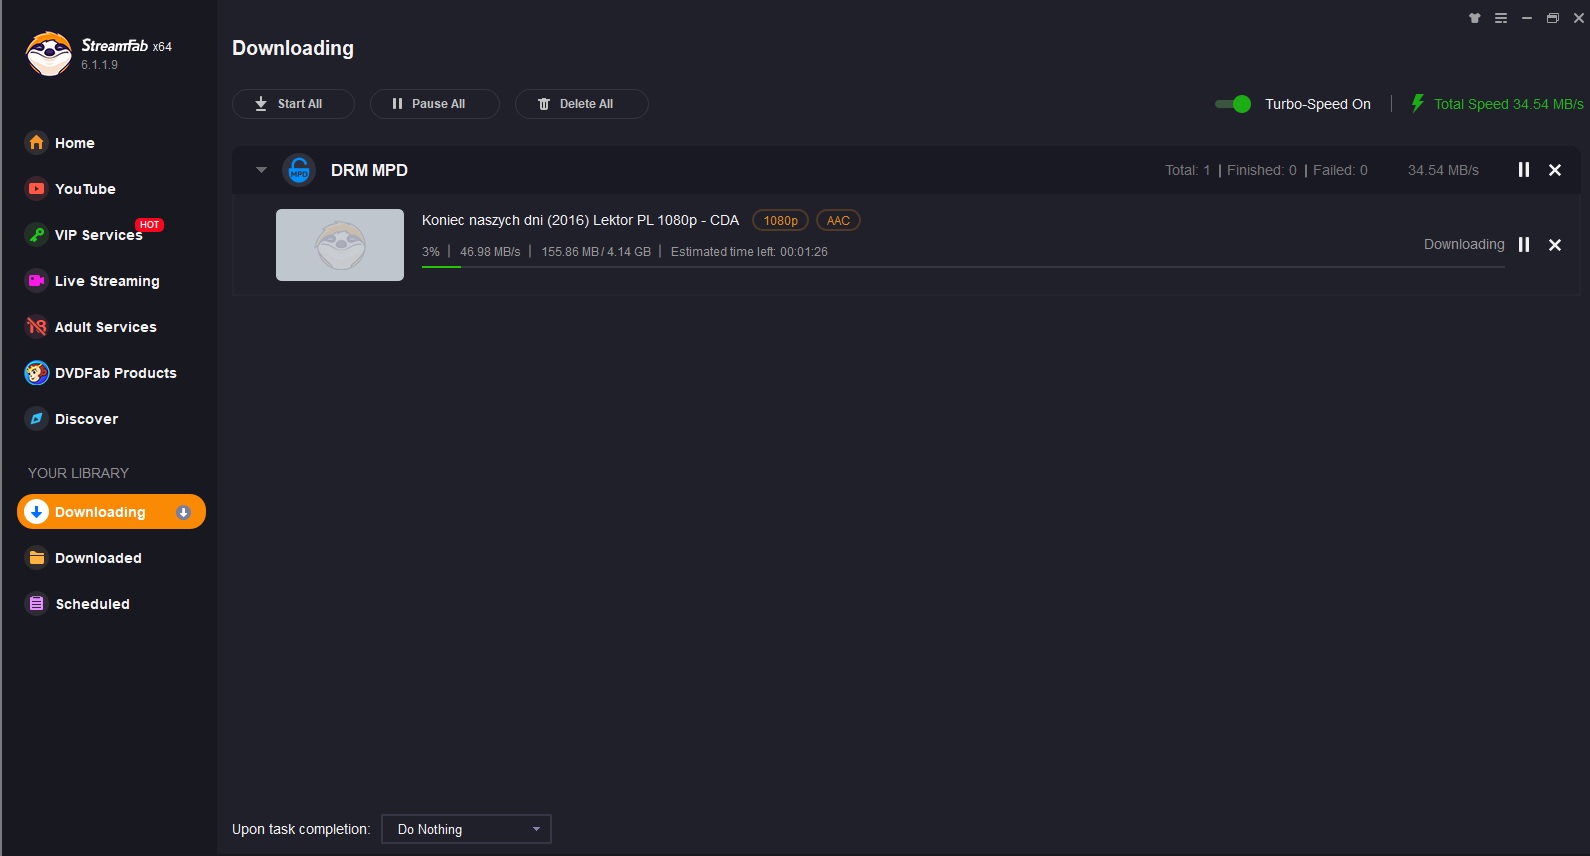The image size is (1590, 856).
Task: Click the Discover compass icon
Action: [37, 418]
